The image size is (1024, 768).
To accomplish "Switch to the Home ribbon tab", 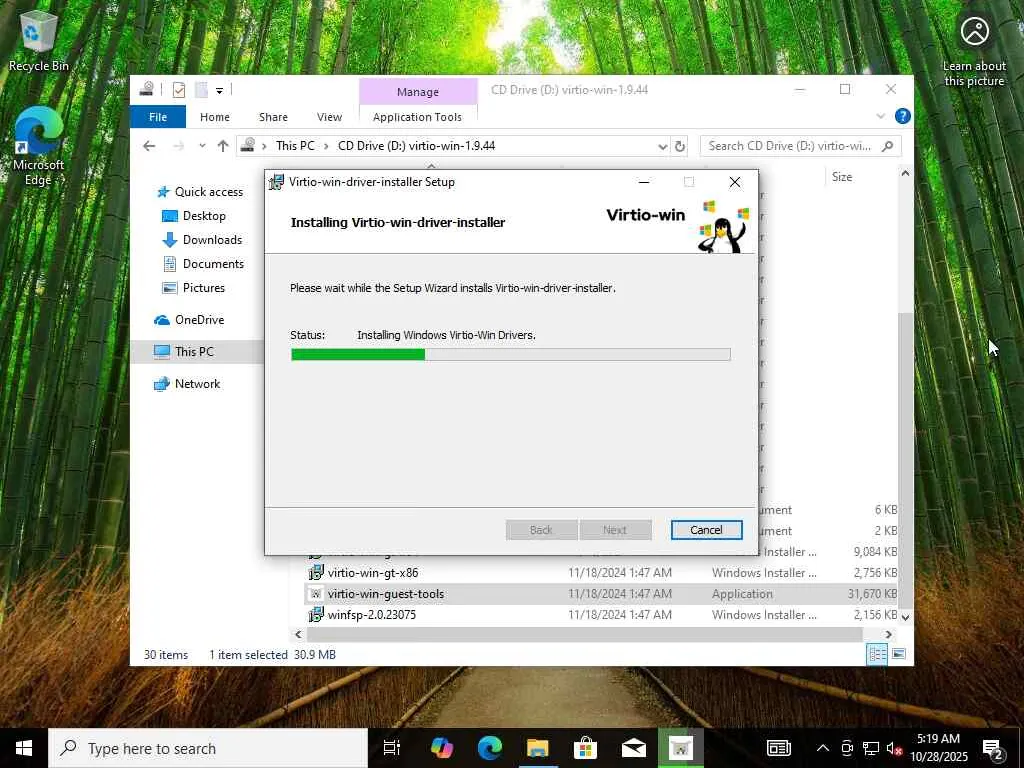I will 215,117.
